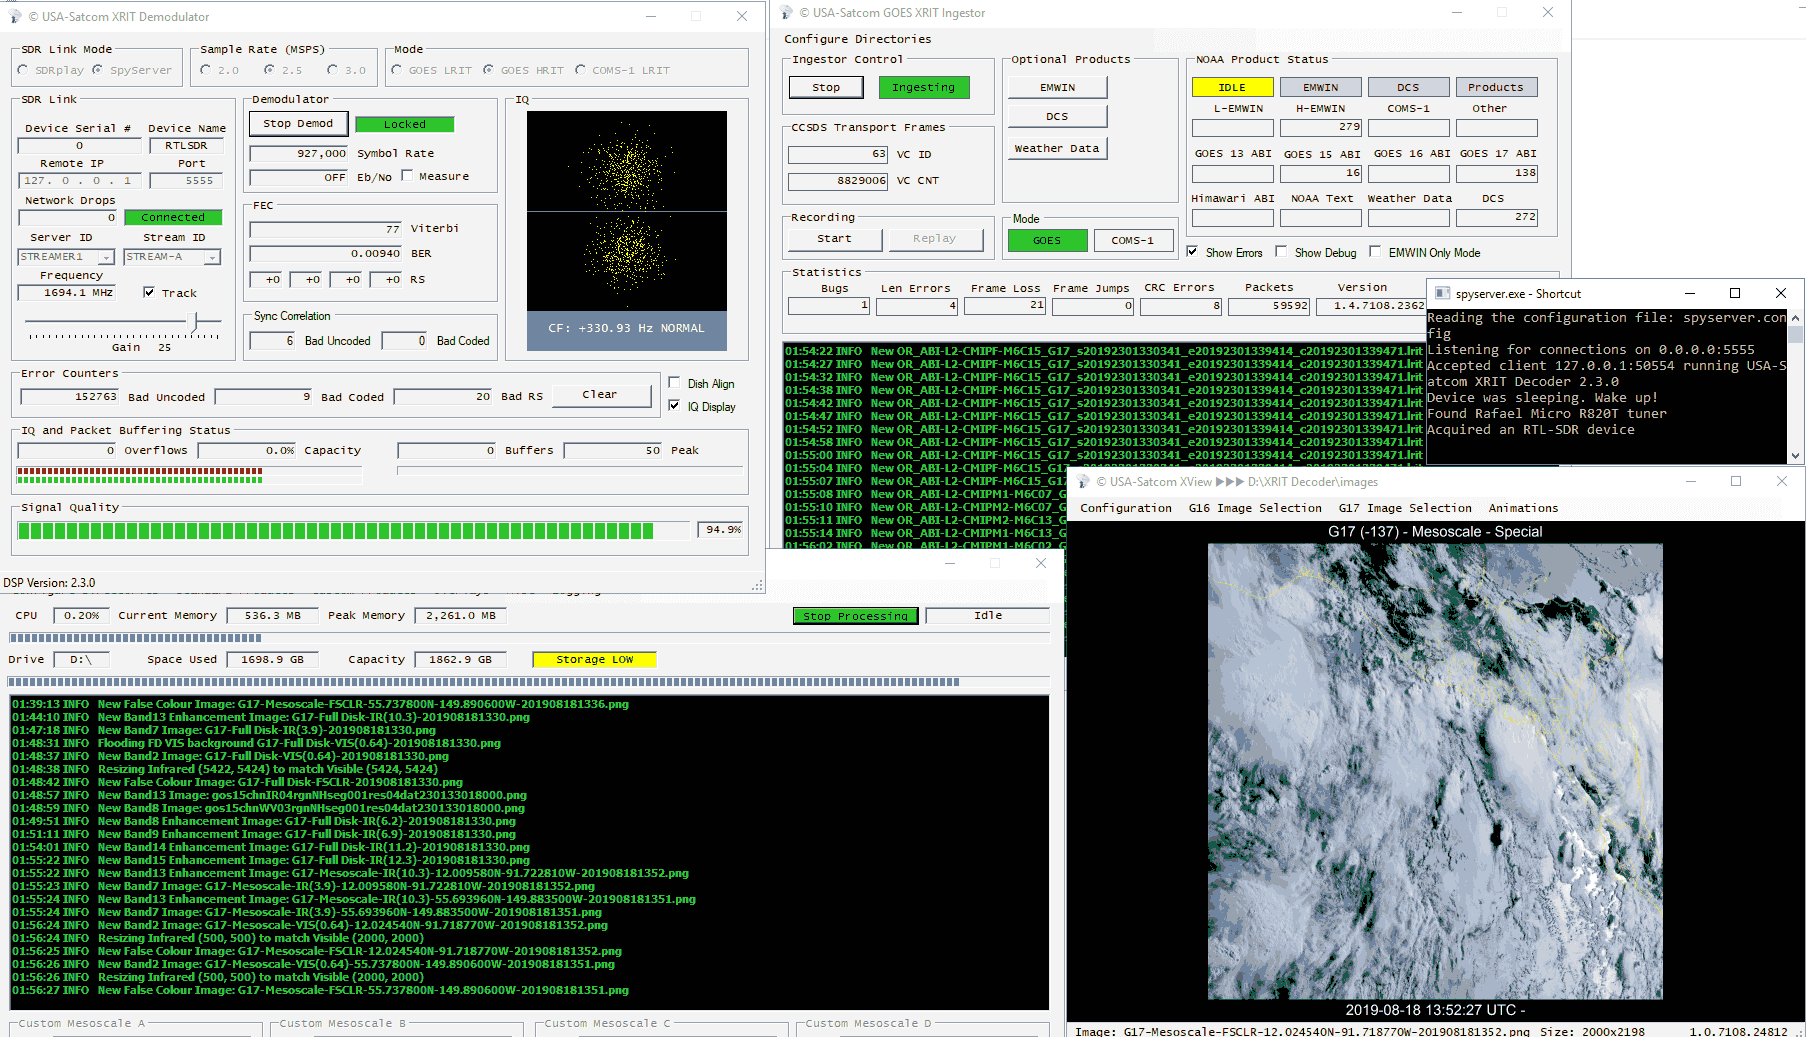1806x1037 pixels.
Task: Click the yellow Storage LOW indicator
Action: point(594,659)
